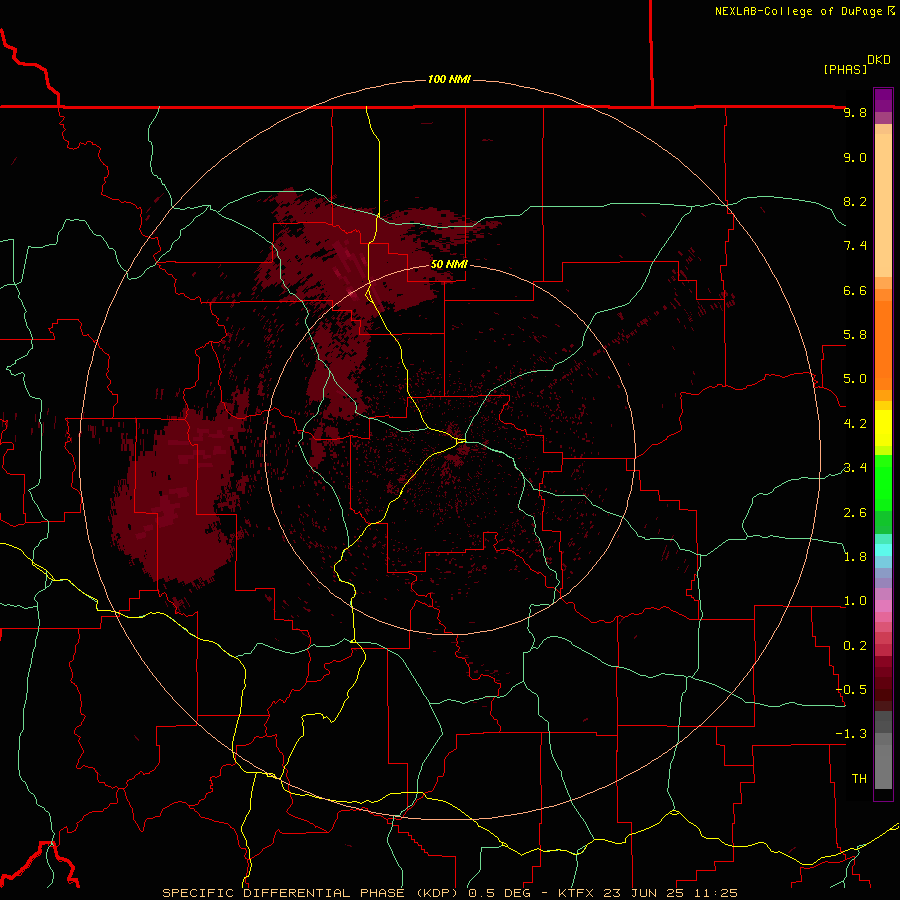
Task: Click the 50 NMI range ring label
Action: (x=449, y=264)
